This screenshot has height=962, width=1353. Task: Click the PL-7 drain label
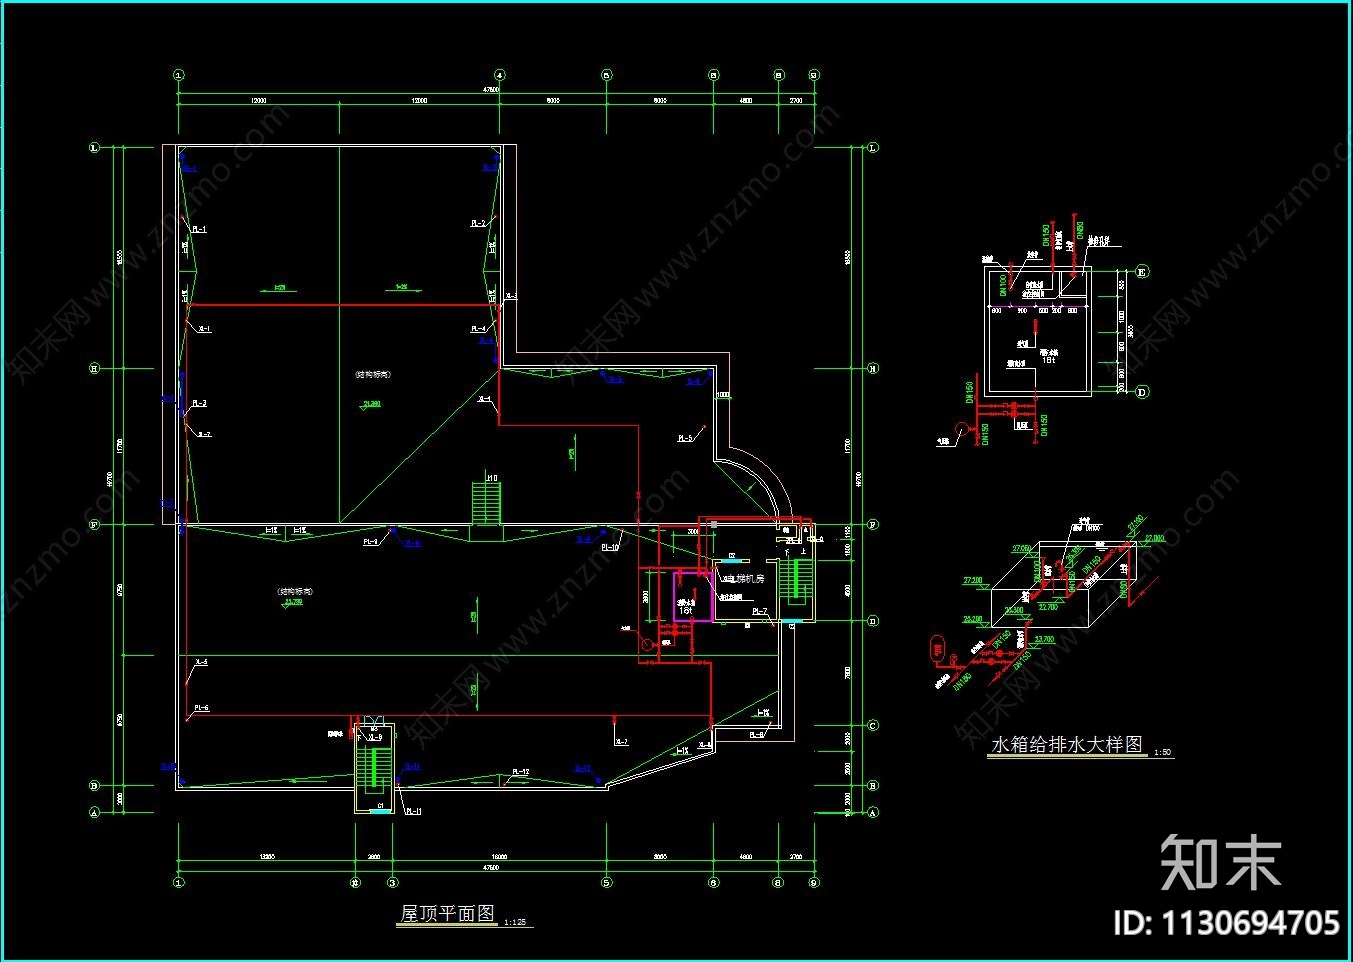coord(760,611)
